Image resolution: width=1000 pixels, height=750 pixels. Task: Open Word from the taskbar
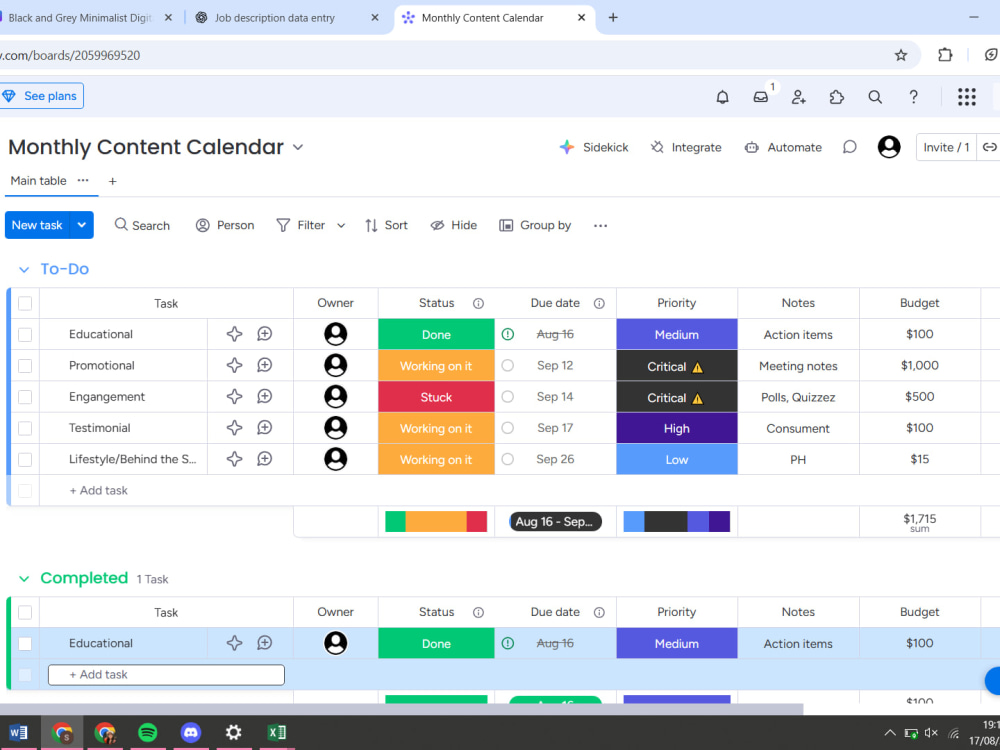click(19, 732)
